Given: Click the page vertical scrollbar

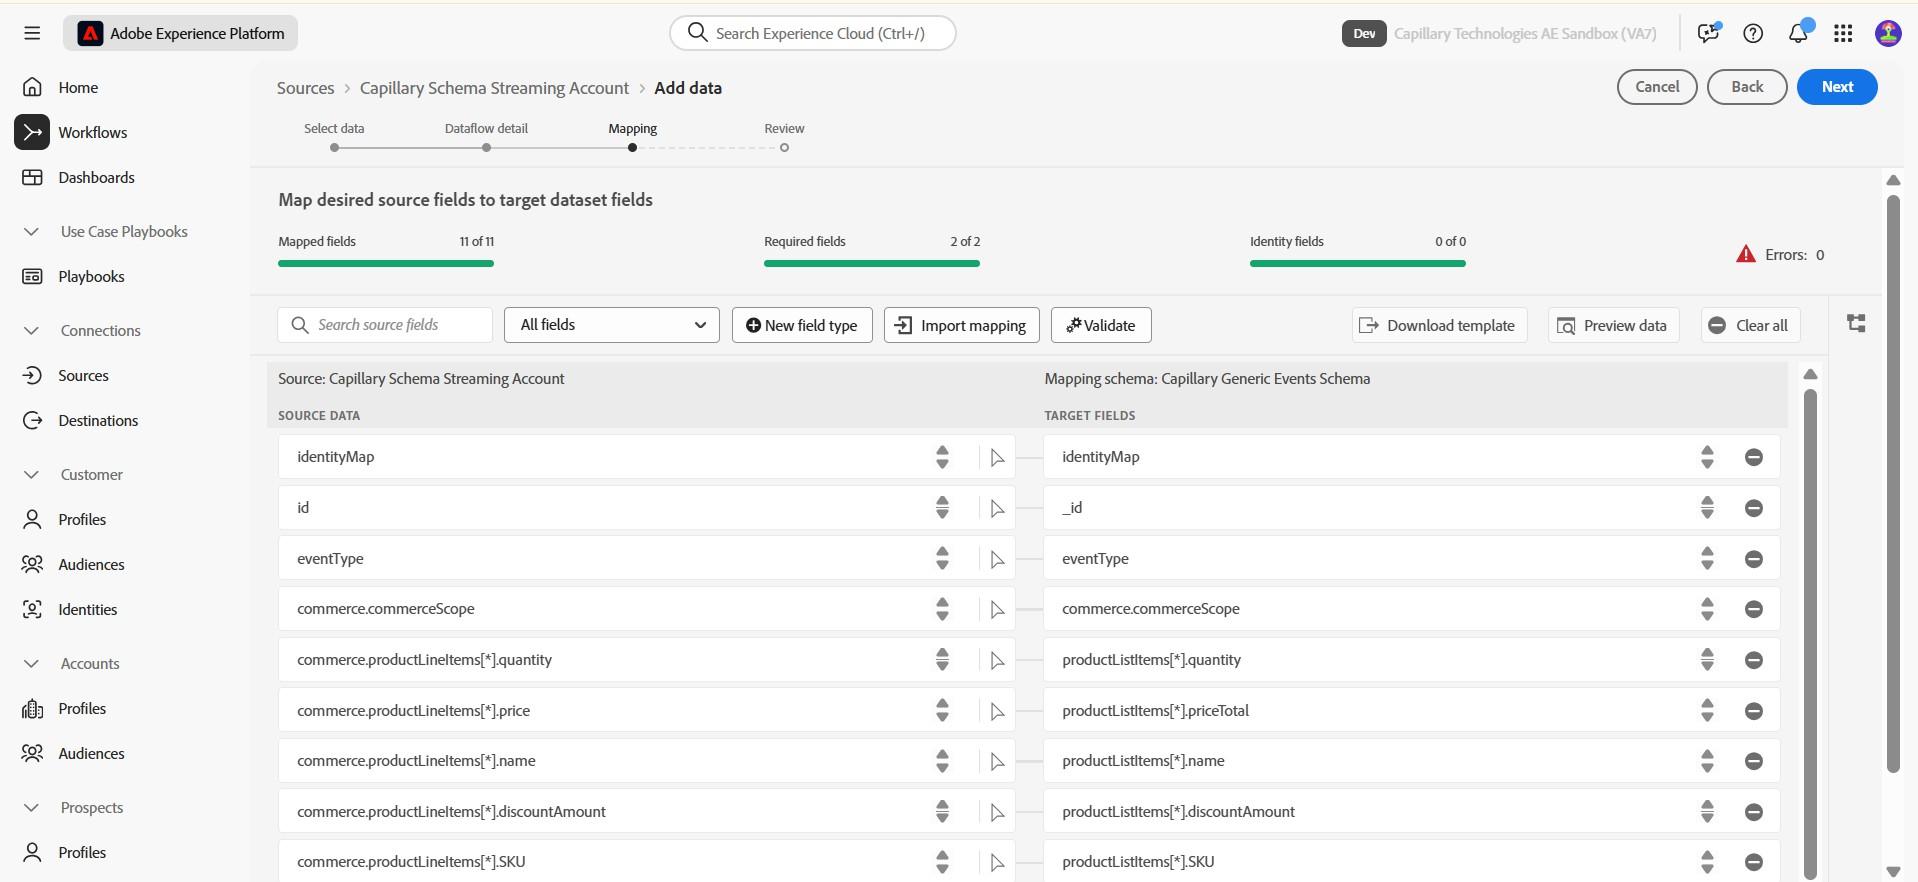Looking at the screenshot, I should tap(1893, 483).
